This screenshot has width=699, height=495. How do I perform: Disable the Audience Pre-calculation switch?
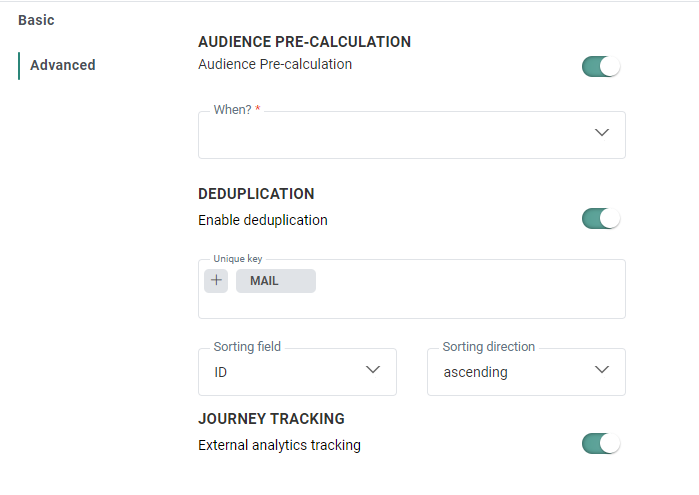(601, 67)
